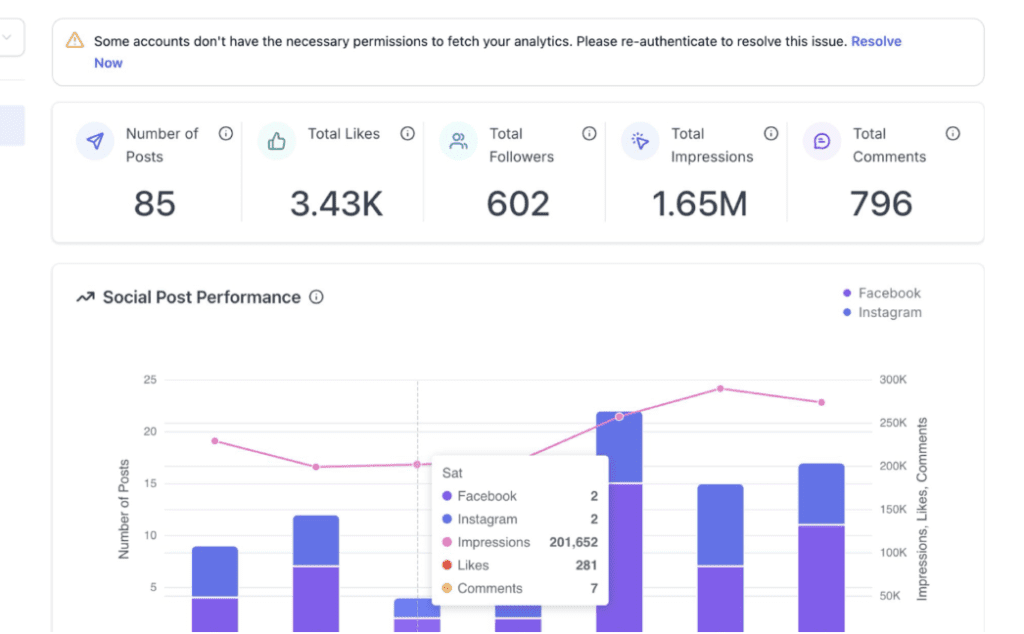Click the 85 Number of Posts value
This screenshot has height=634, width=1024.
155,204
